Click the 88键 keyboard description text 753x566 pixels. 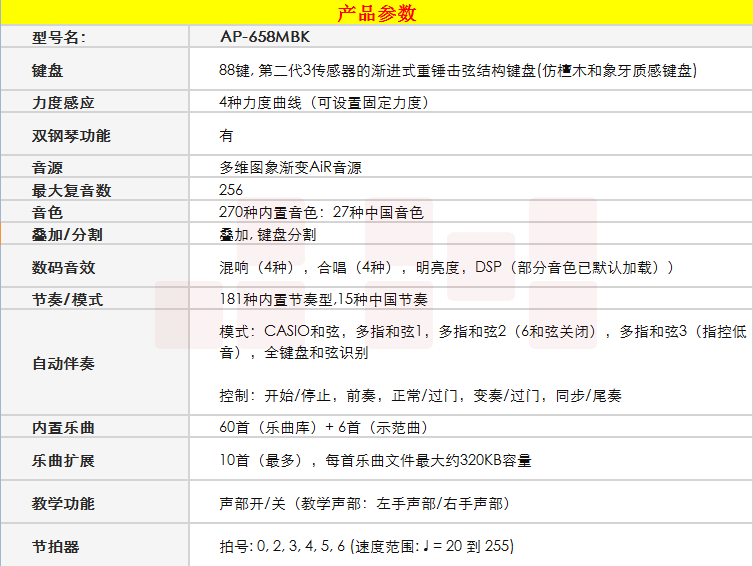457,71
